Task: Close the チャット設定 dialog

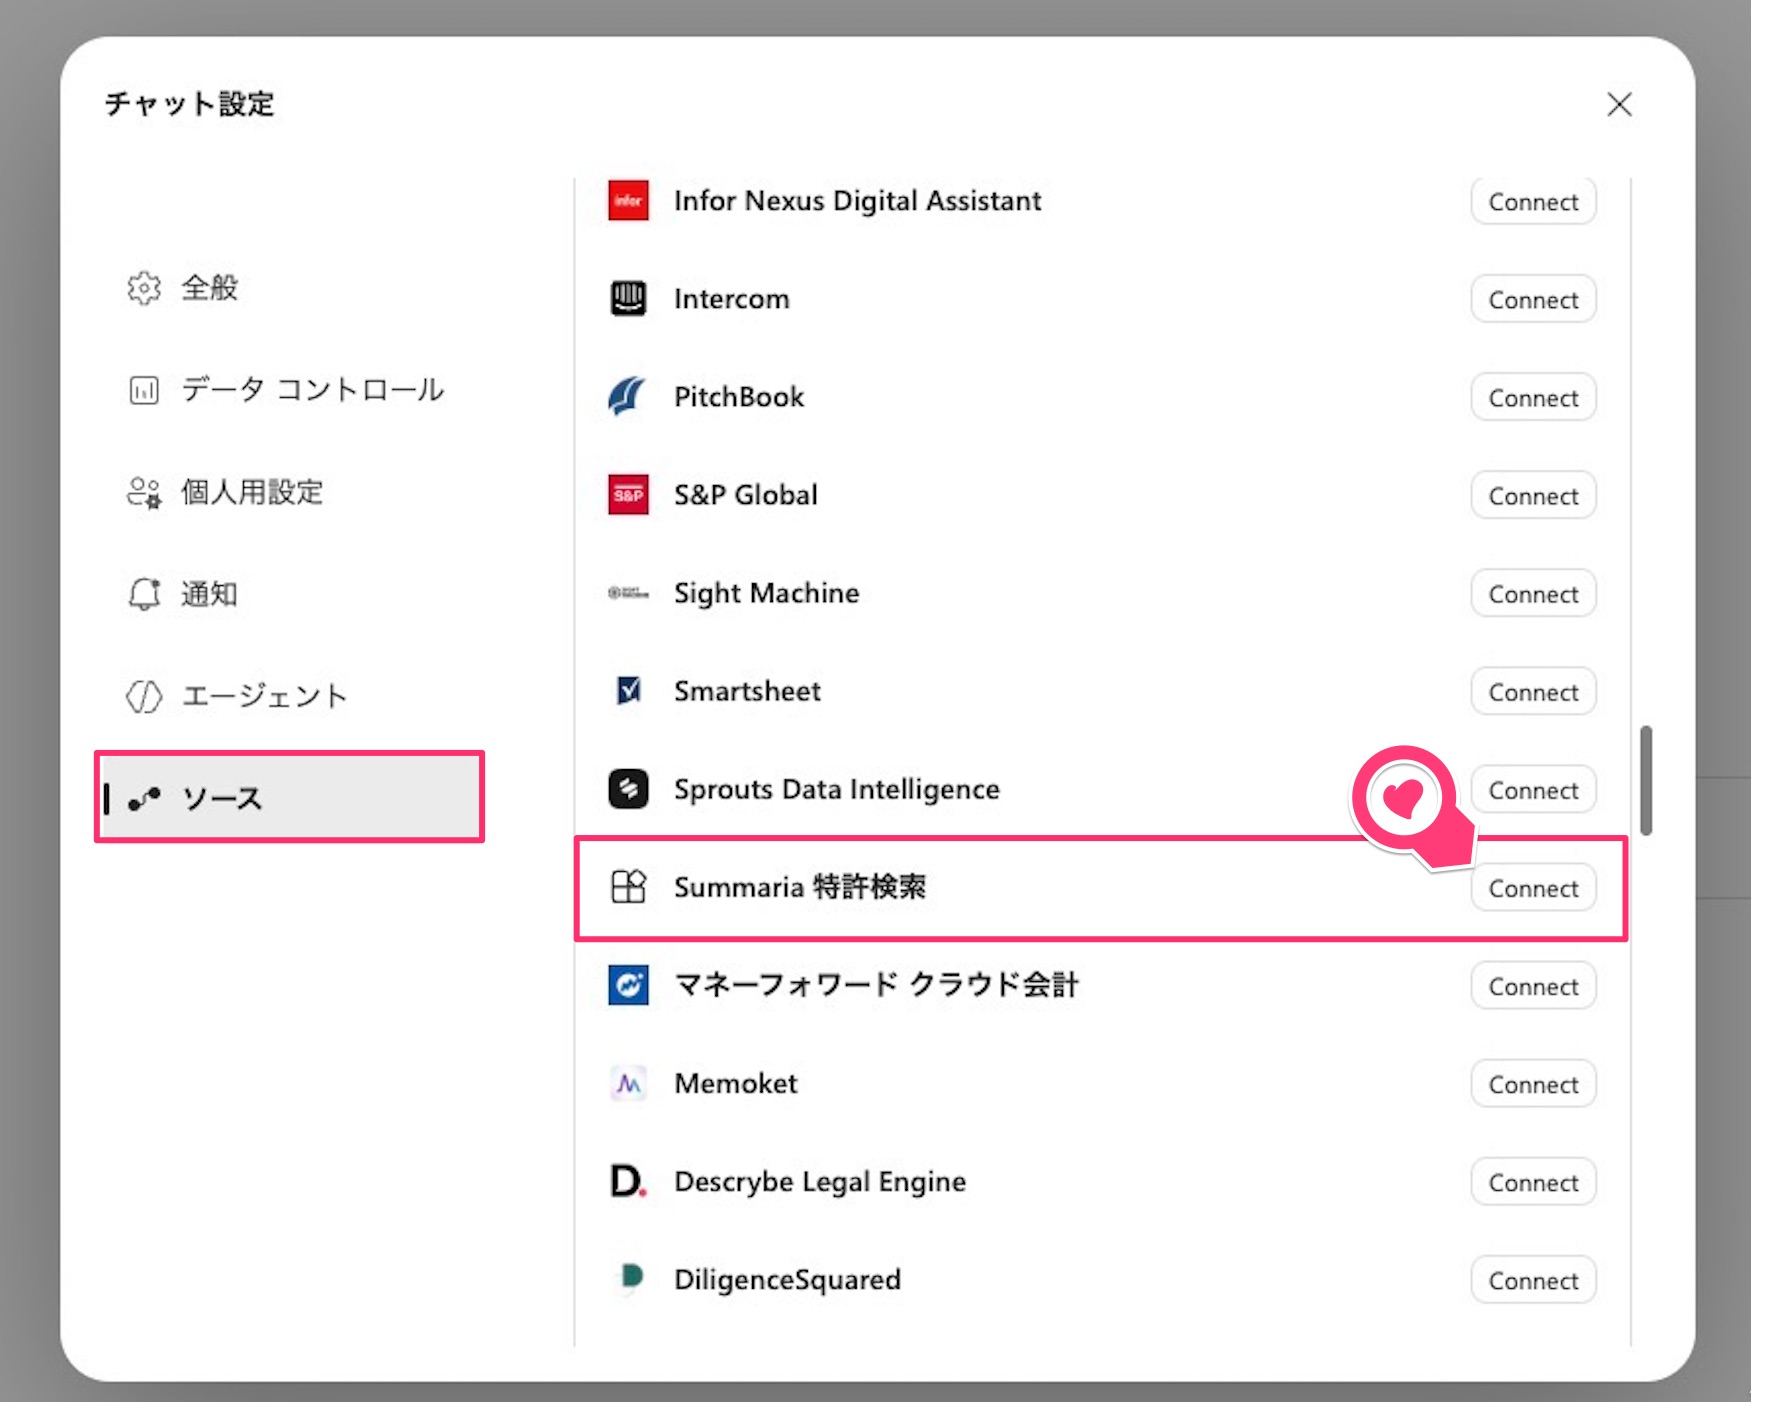Action: [1619, 104]
